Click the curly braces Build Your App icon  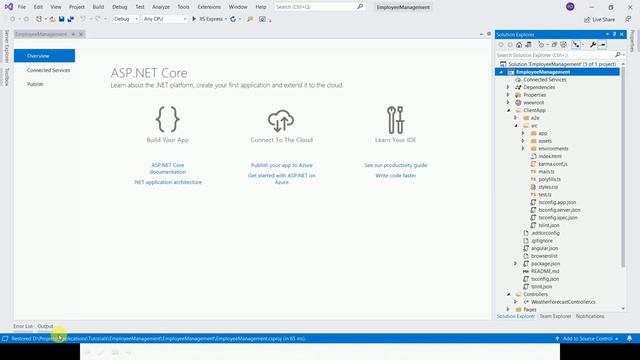point(167,119)
